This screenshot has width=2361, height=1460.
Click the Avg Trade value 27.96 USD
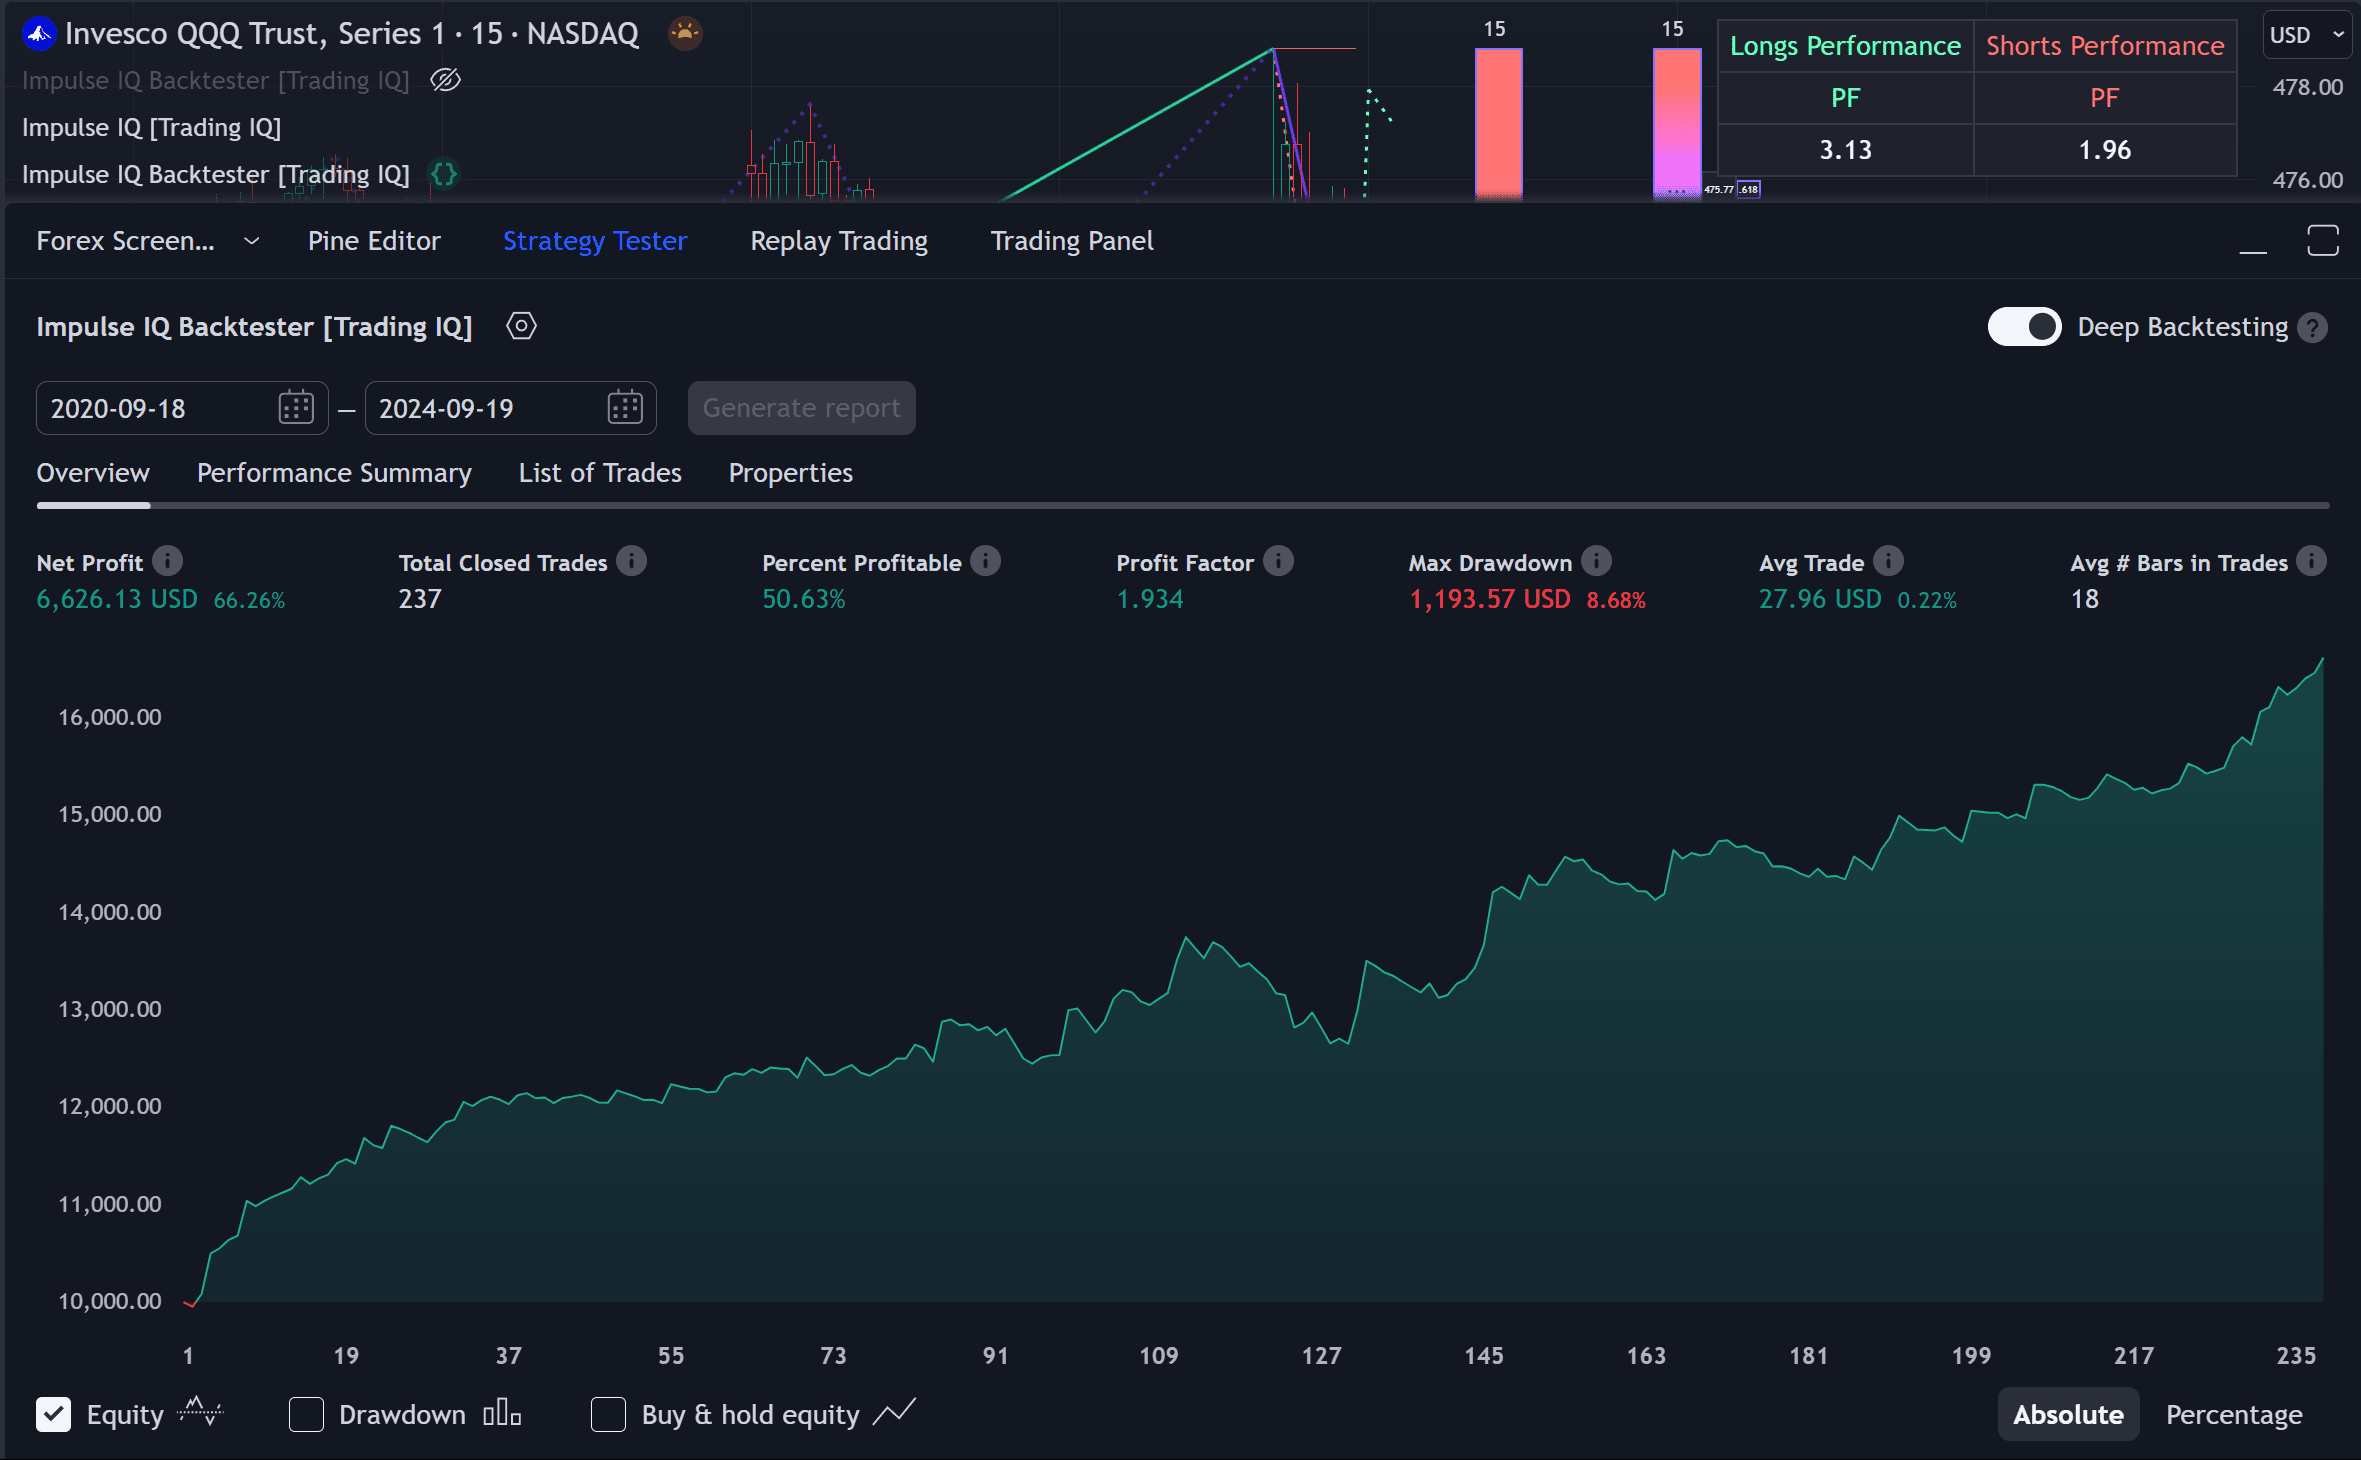(x=1820, y=599)
